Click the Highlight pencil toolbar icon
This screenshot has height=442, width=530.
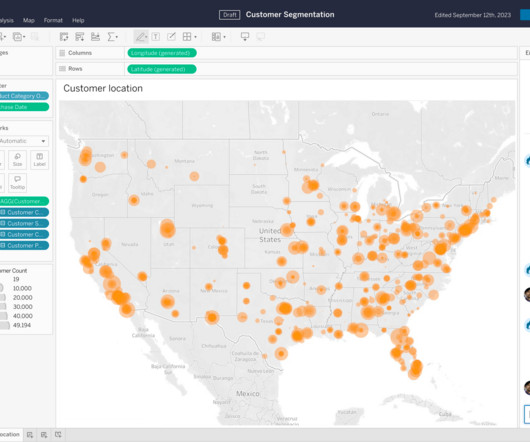tap(140, 36)
